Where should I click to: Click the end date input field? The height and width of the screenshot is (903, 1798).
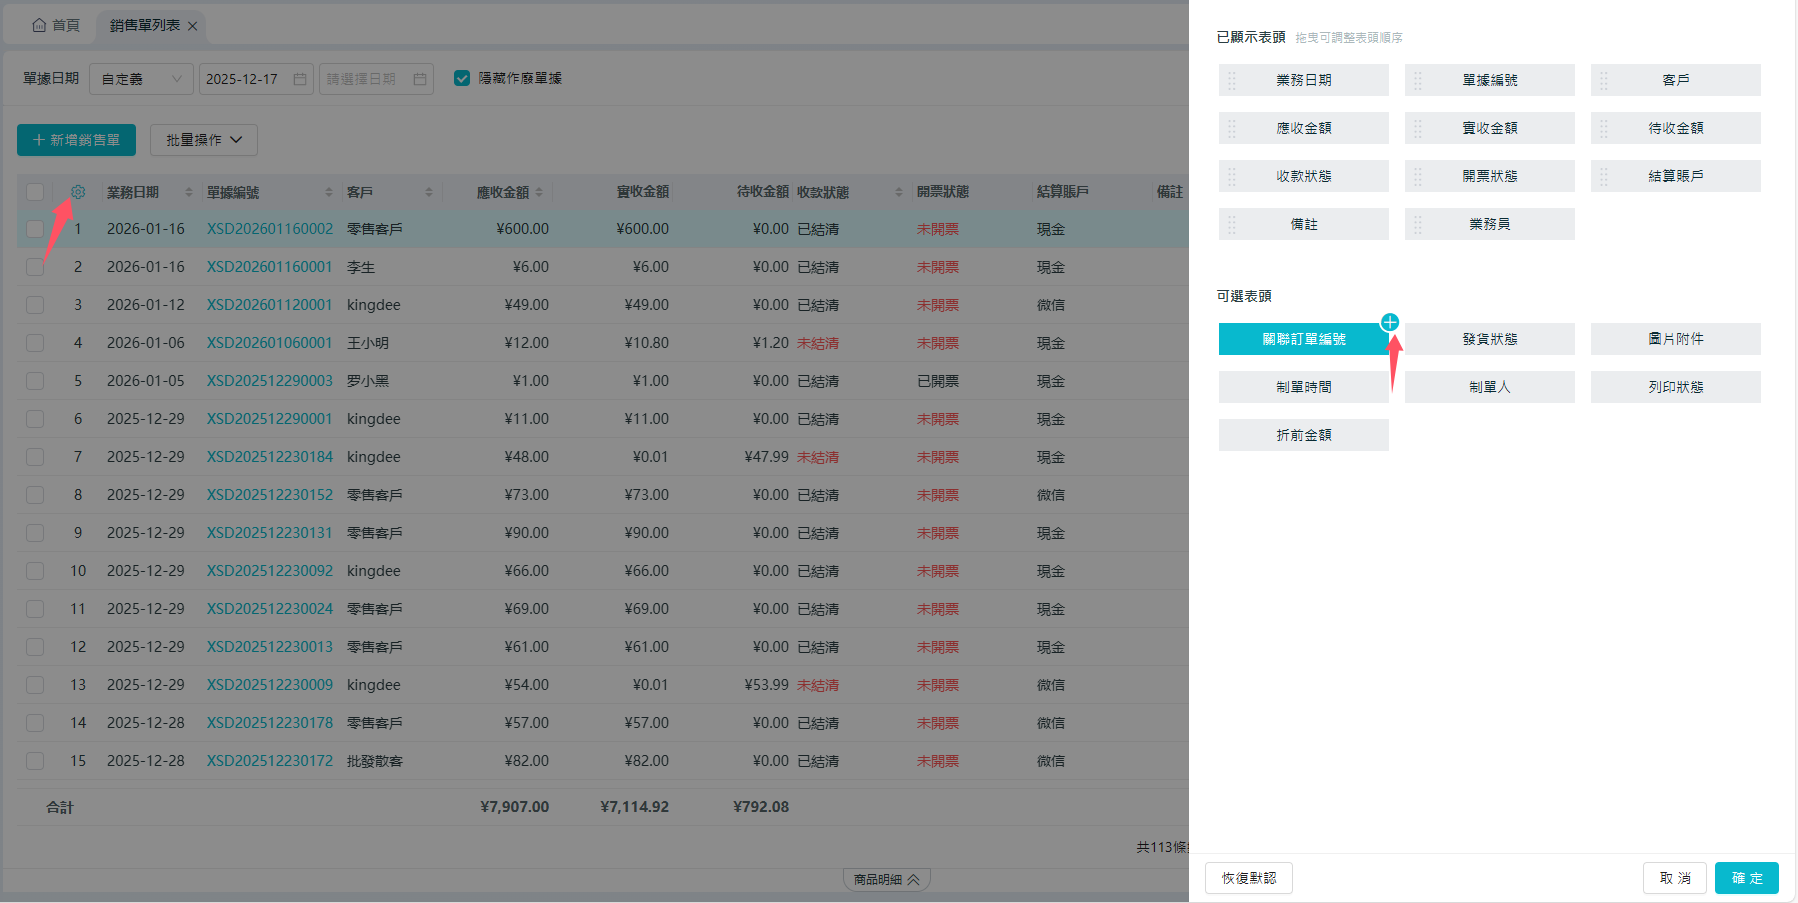pos(366,79)
